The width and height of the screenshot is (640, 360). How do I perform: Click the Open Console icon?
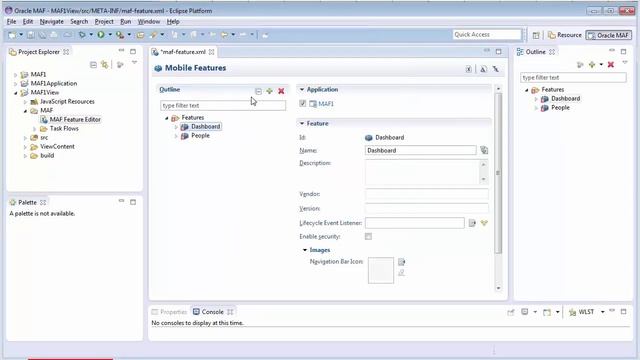pyautogui.click(x=547, y=312)
